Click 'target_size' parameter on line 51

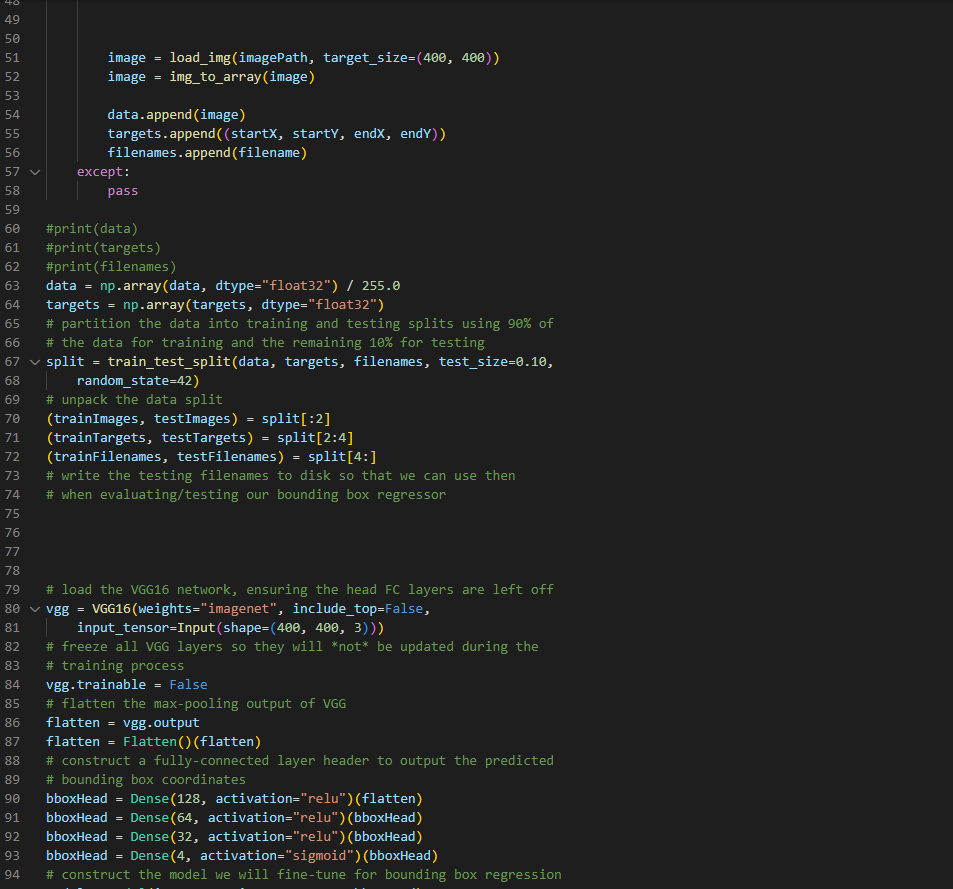pos(365,58)
